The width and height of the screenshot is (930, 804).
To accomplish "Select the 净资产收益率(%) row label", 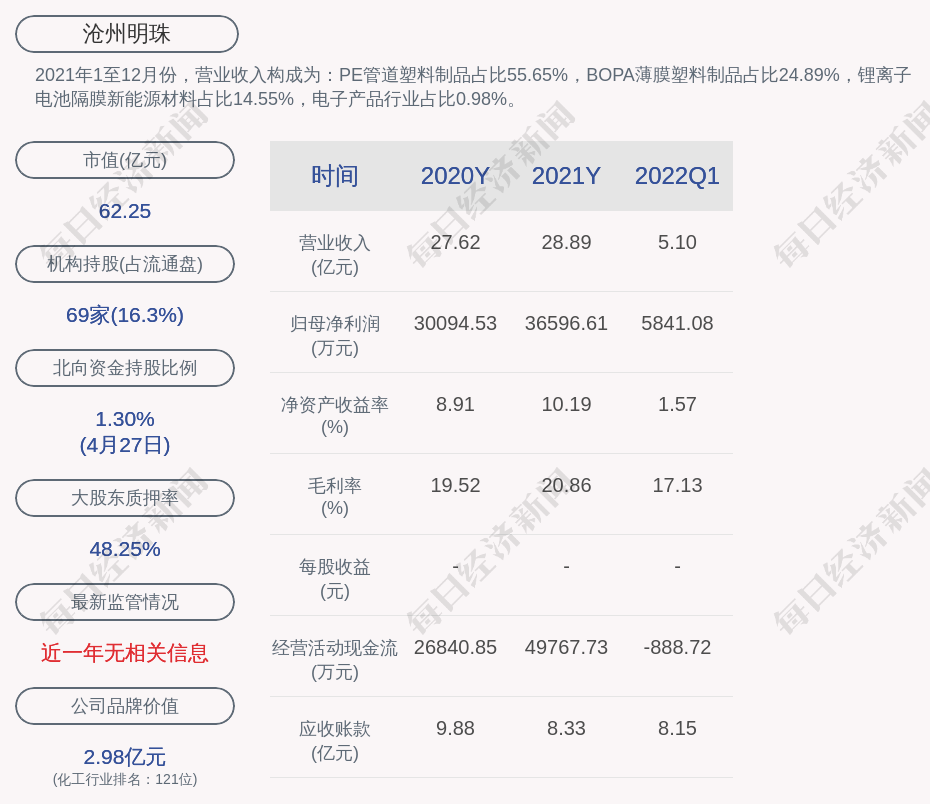I will pos(334,416).
